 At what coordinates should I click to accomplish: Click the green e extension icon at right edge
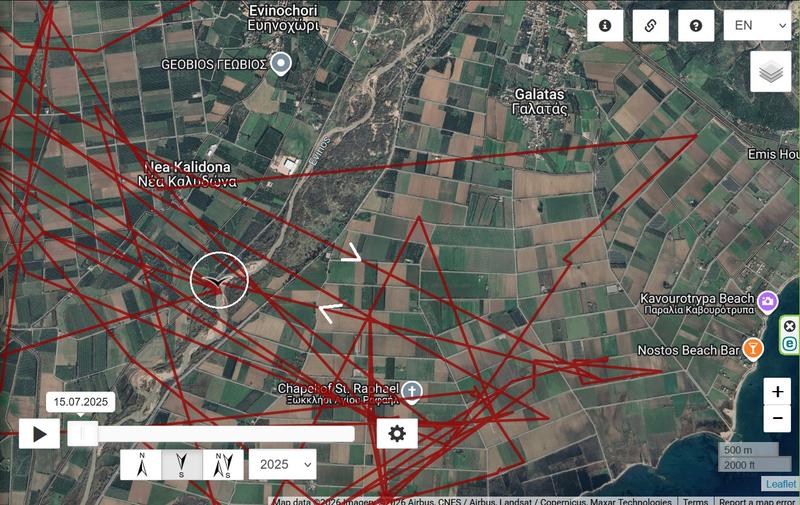point(789,344)
